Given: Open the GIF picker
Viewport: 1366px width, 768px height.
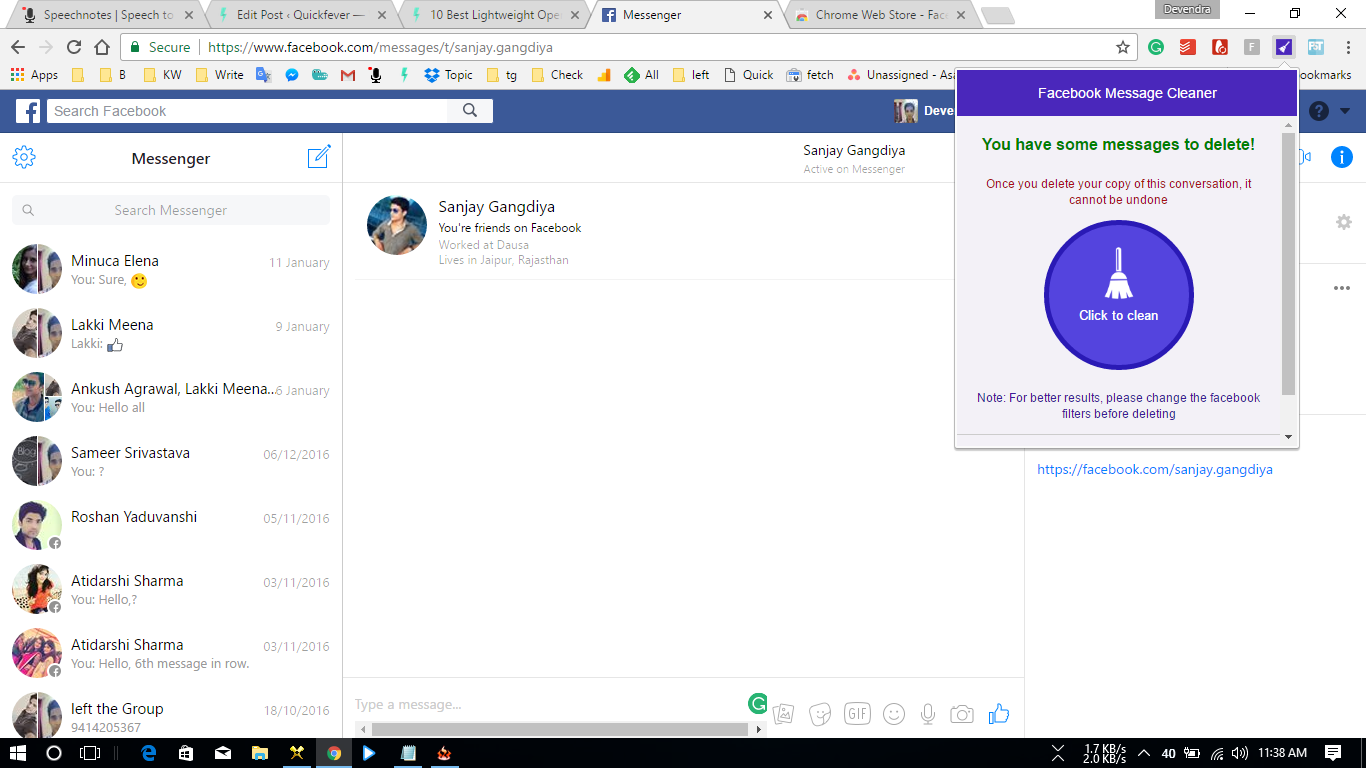Looking at the screenshot, I should coord(857,714).
